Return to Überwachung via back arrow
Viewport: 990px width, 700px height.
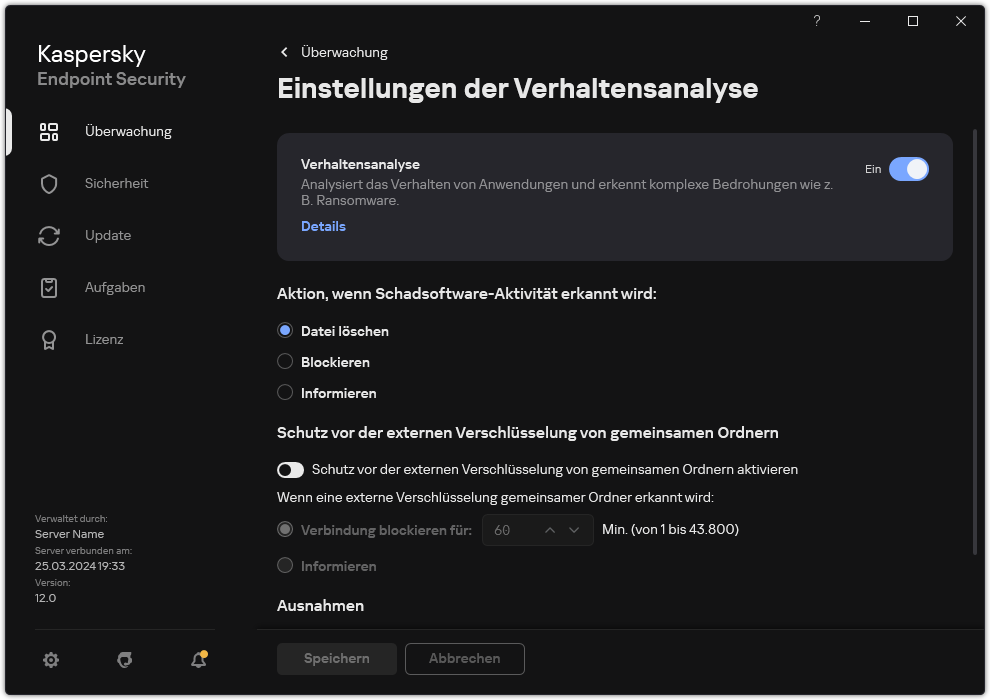coord(284,52)
